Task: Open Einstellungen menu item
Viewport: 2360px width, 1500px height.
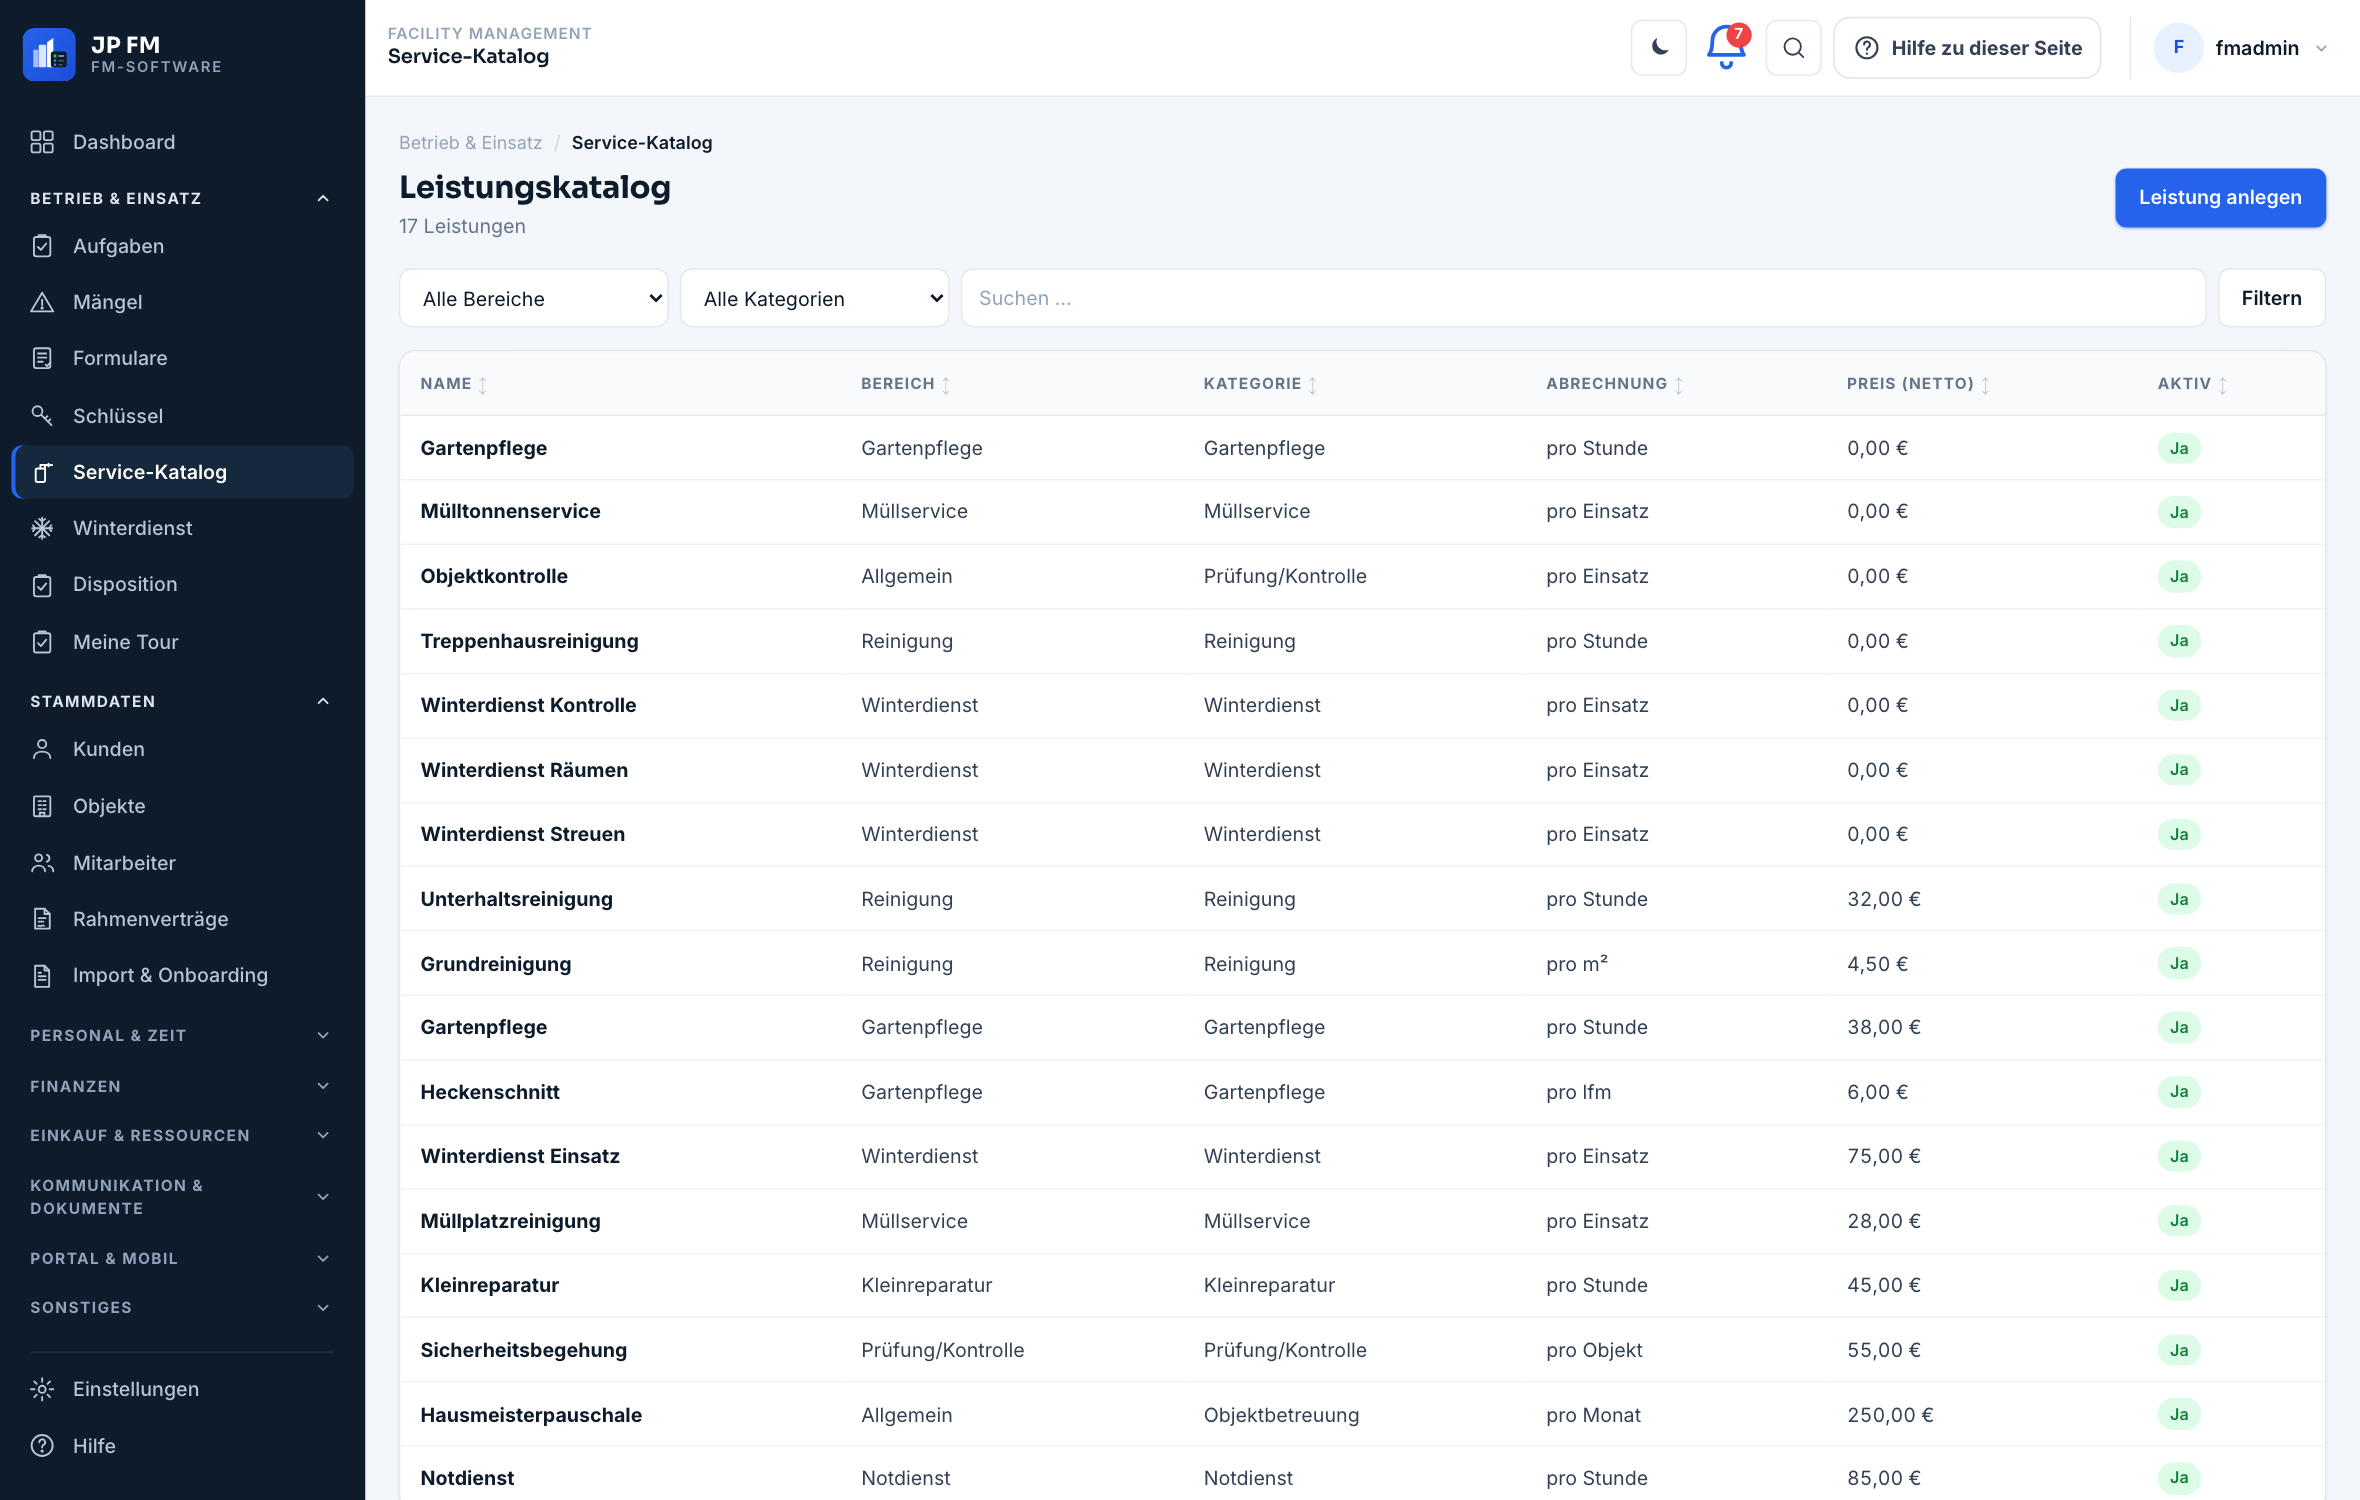Action: click(182, 1389)
